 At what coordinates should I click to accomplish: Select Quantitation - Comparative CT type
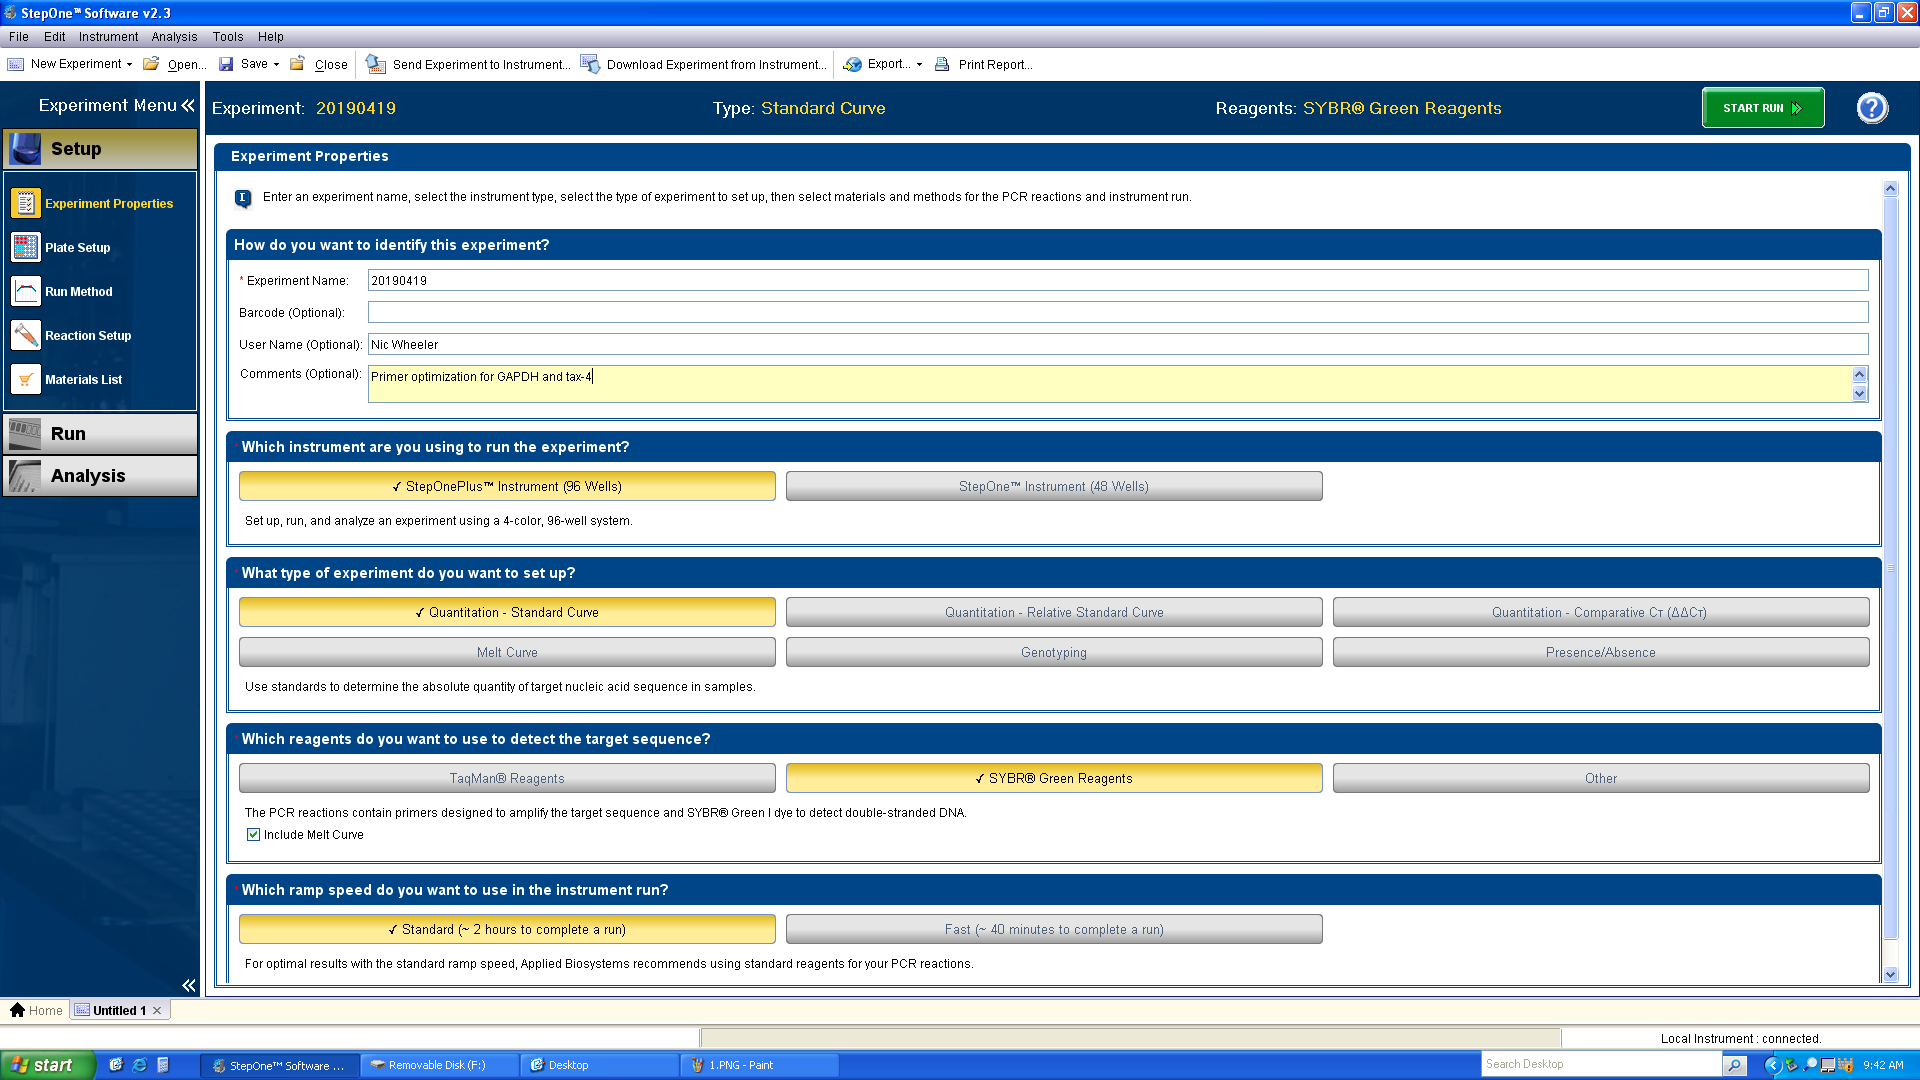coord(1601,612)
